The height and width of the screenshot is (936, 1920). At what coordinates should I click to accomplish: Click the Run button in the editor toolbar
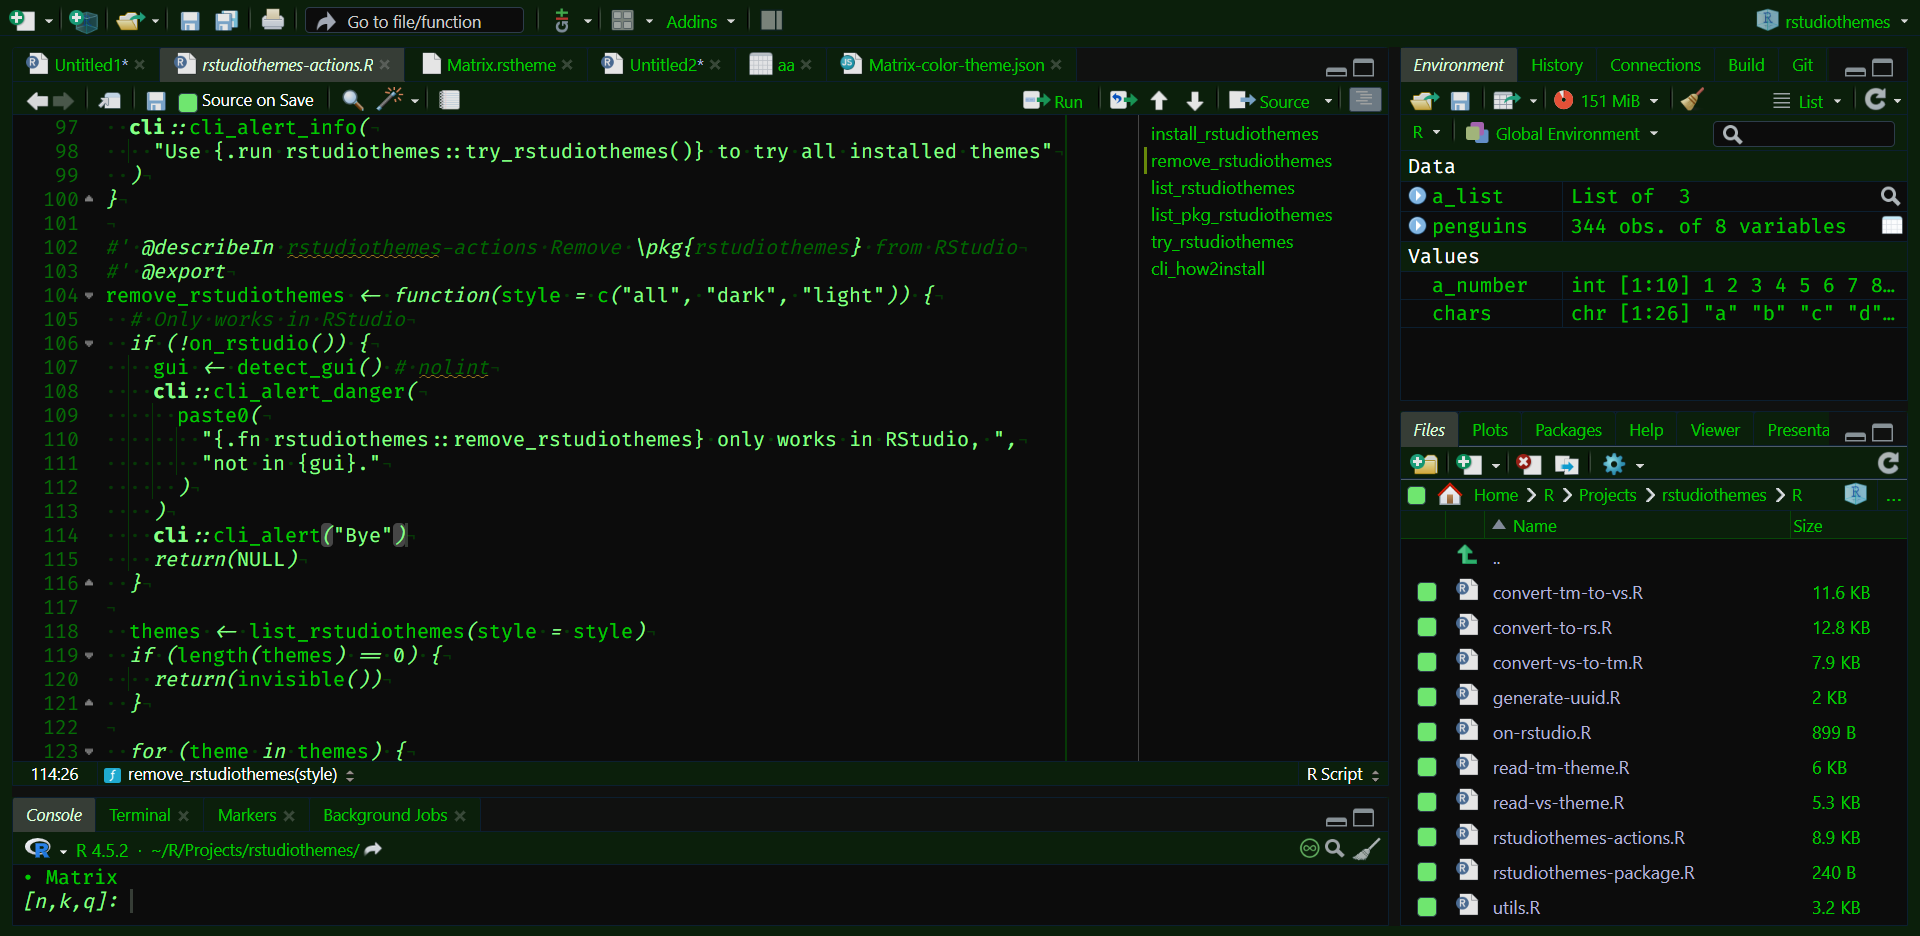[x=1054, y=101]
